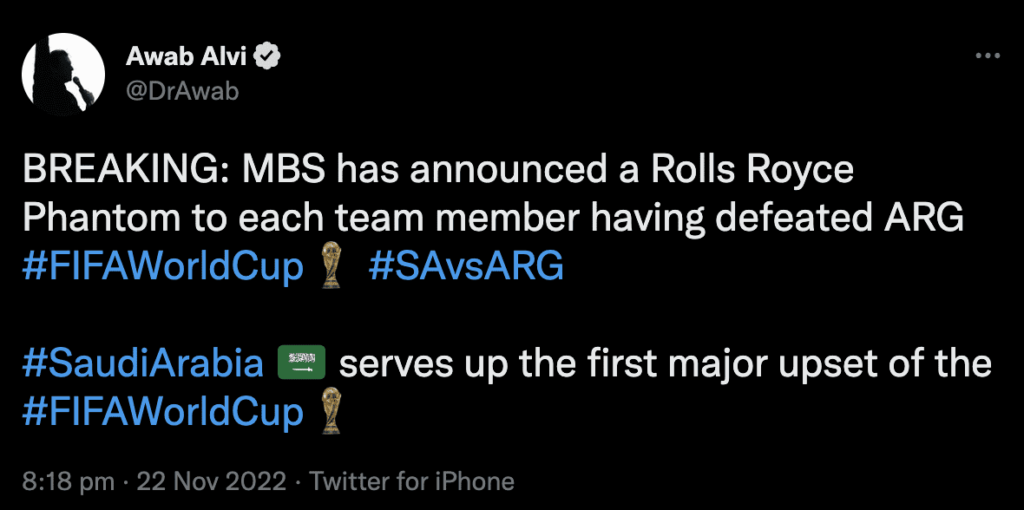
Task: Click the blue verified badge beside Awab Alvi
Action: click(267, 59)
